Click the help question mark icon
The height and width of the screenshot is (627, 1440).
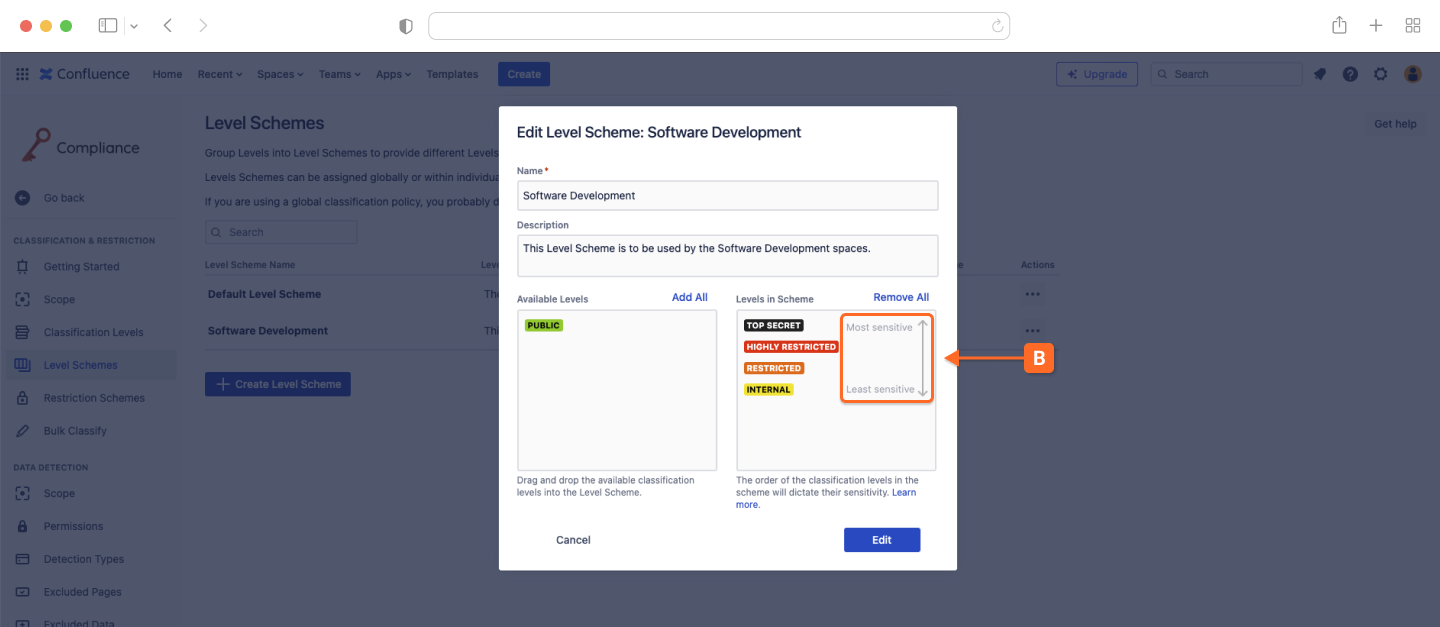pos(1350,74)
